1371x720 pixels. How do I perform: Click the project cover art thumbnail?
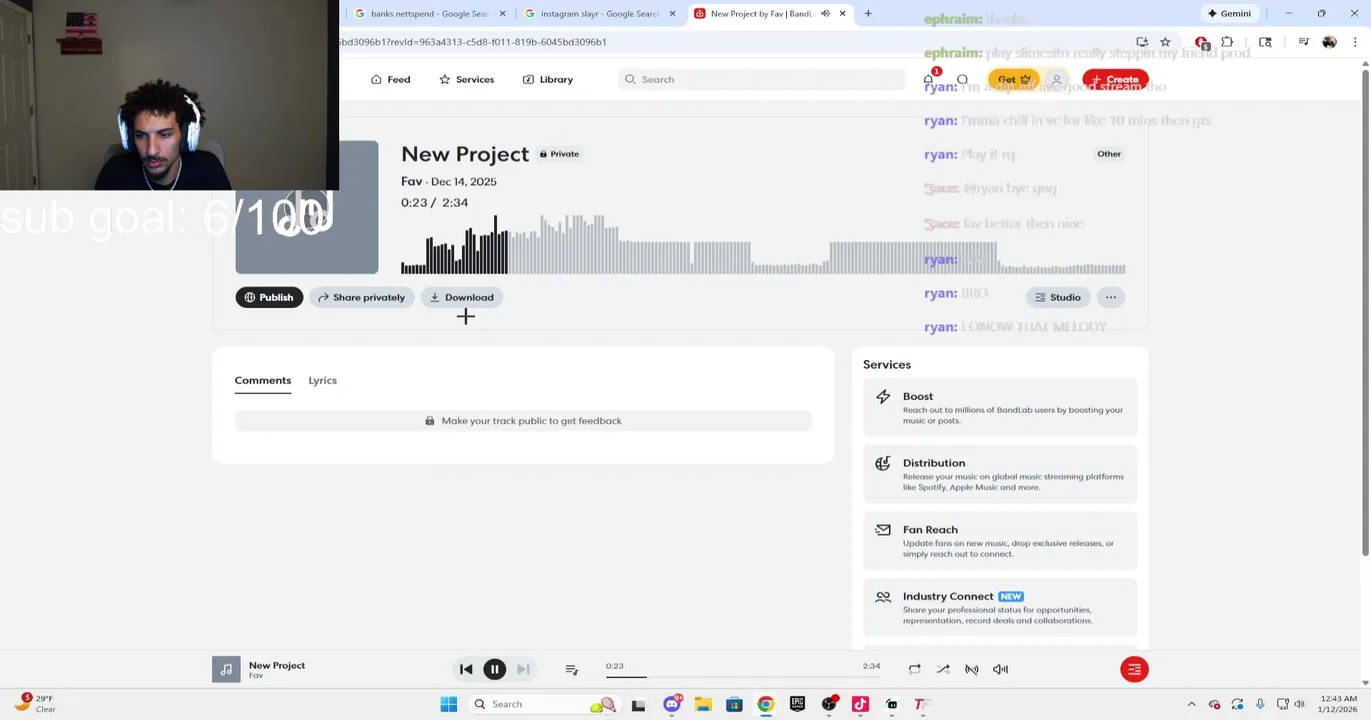[306, 207]
